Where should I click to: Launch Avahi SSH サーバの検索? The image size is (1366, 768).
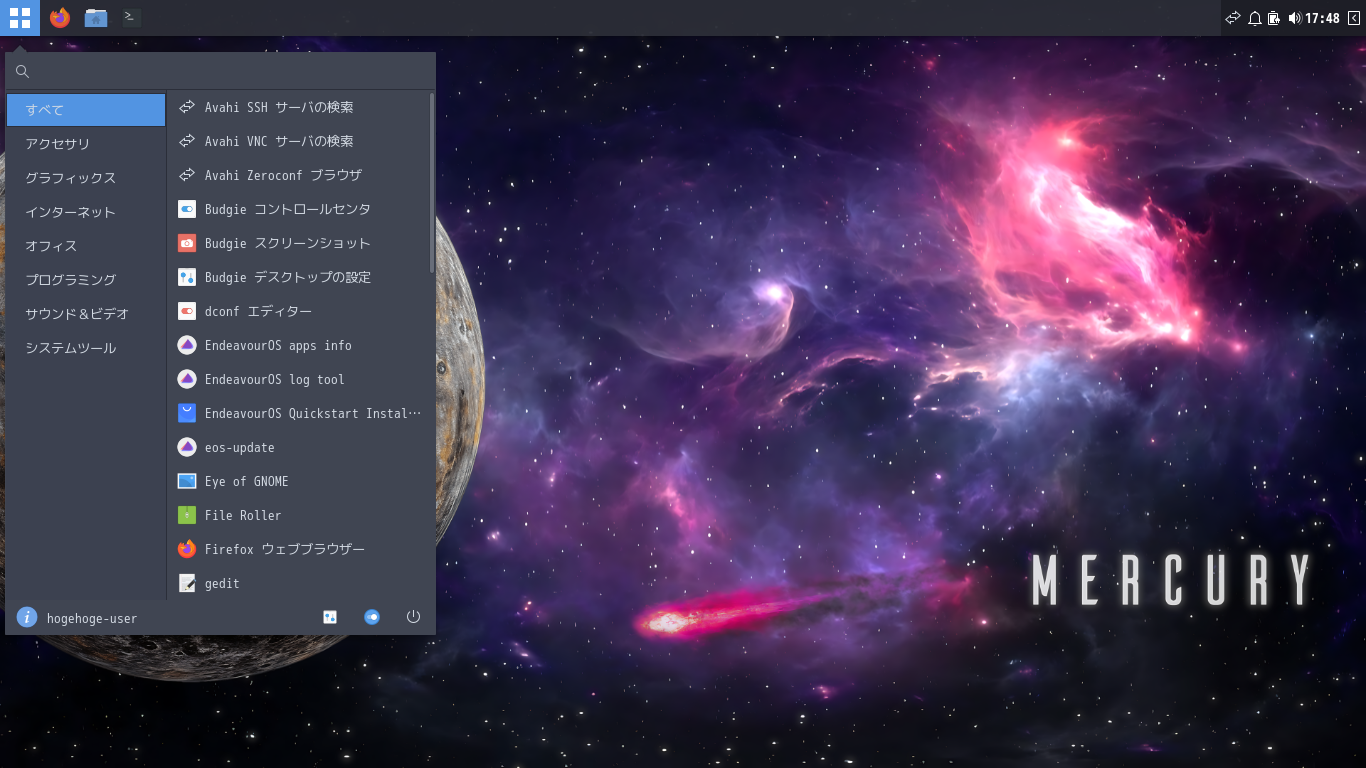click(x=298, y=107)
